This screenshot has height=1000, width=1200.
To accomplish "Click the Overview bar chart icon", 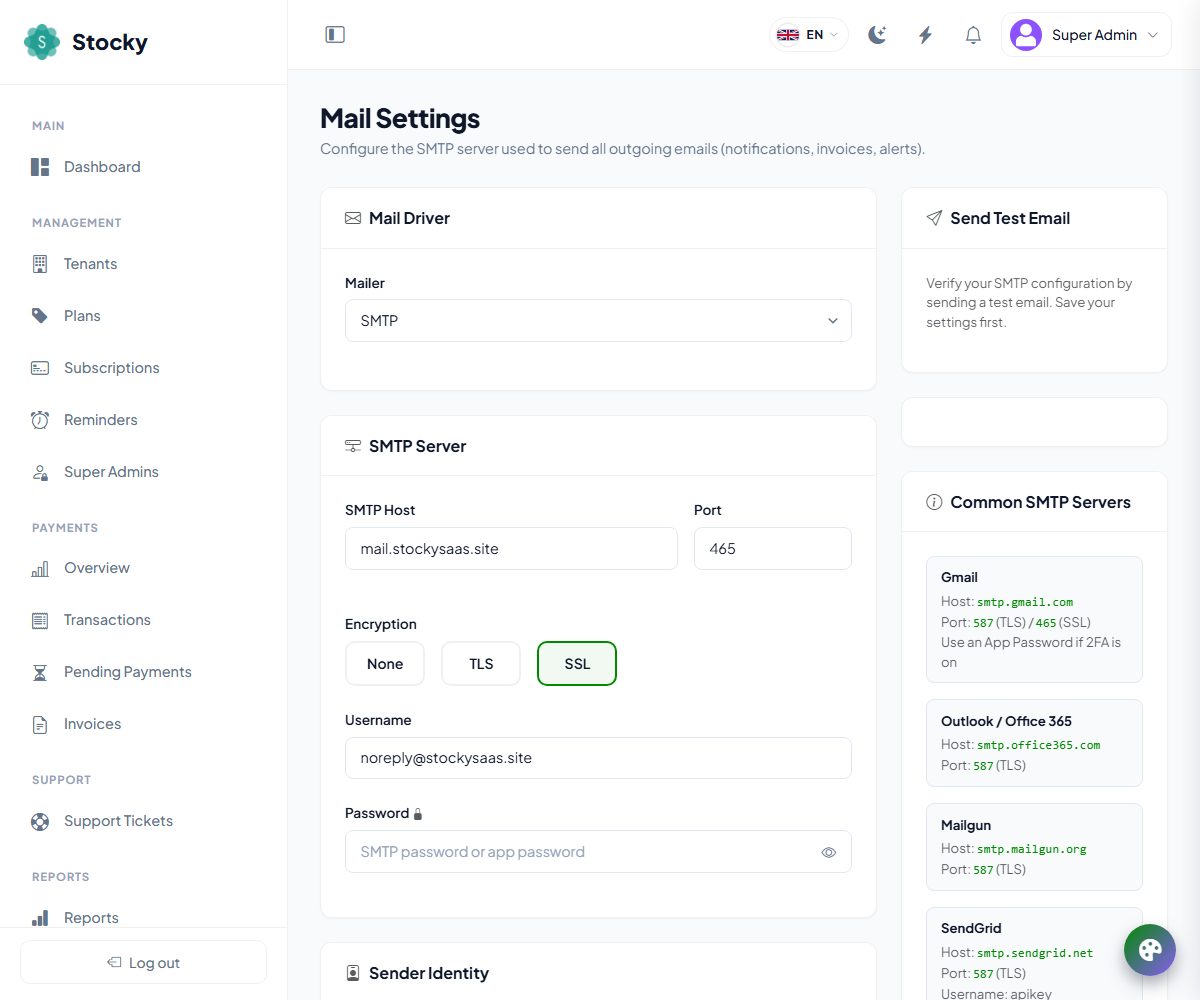I will click(x=40, y=568).
